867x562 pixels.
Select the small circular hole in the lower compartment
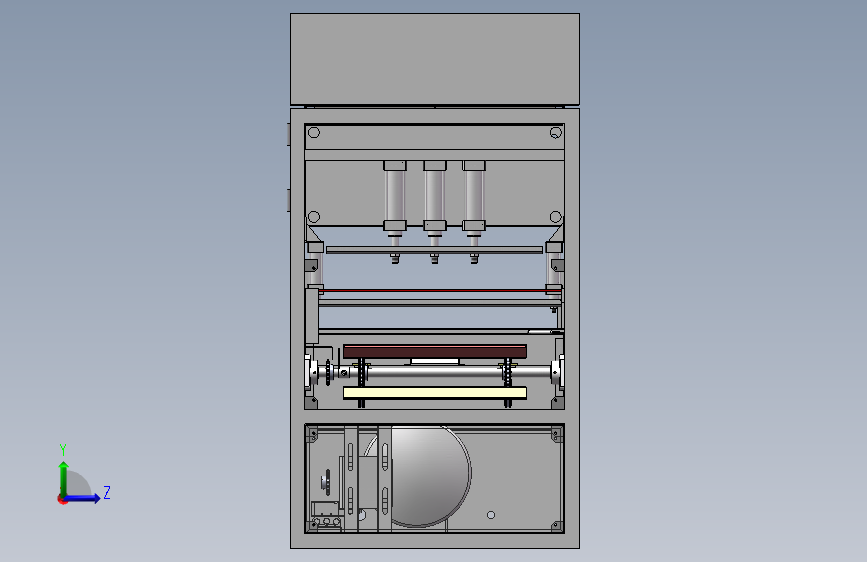[x=490, y=515]
